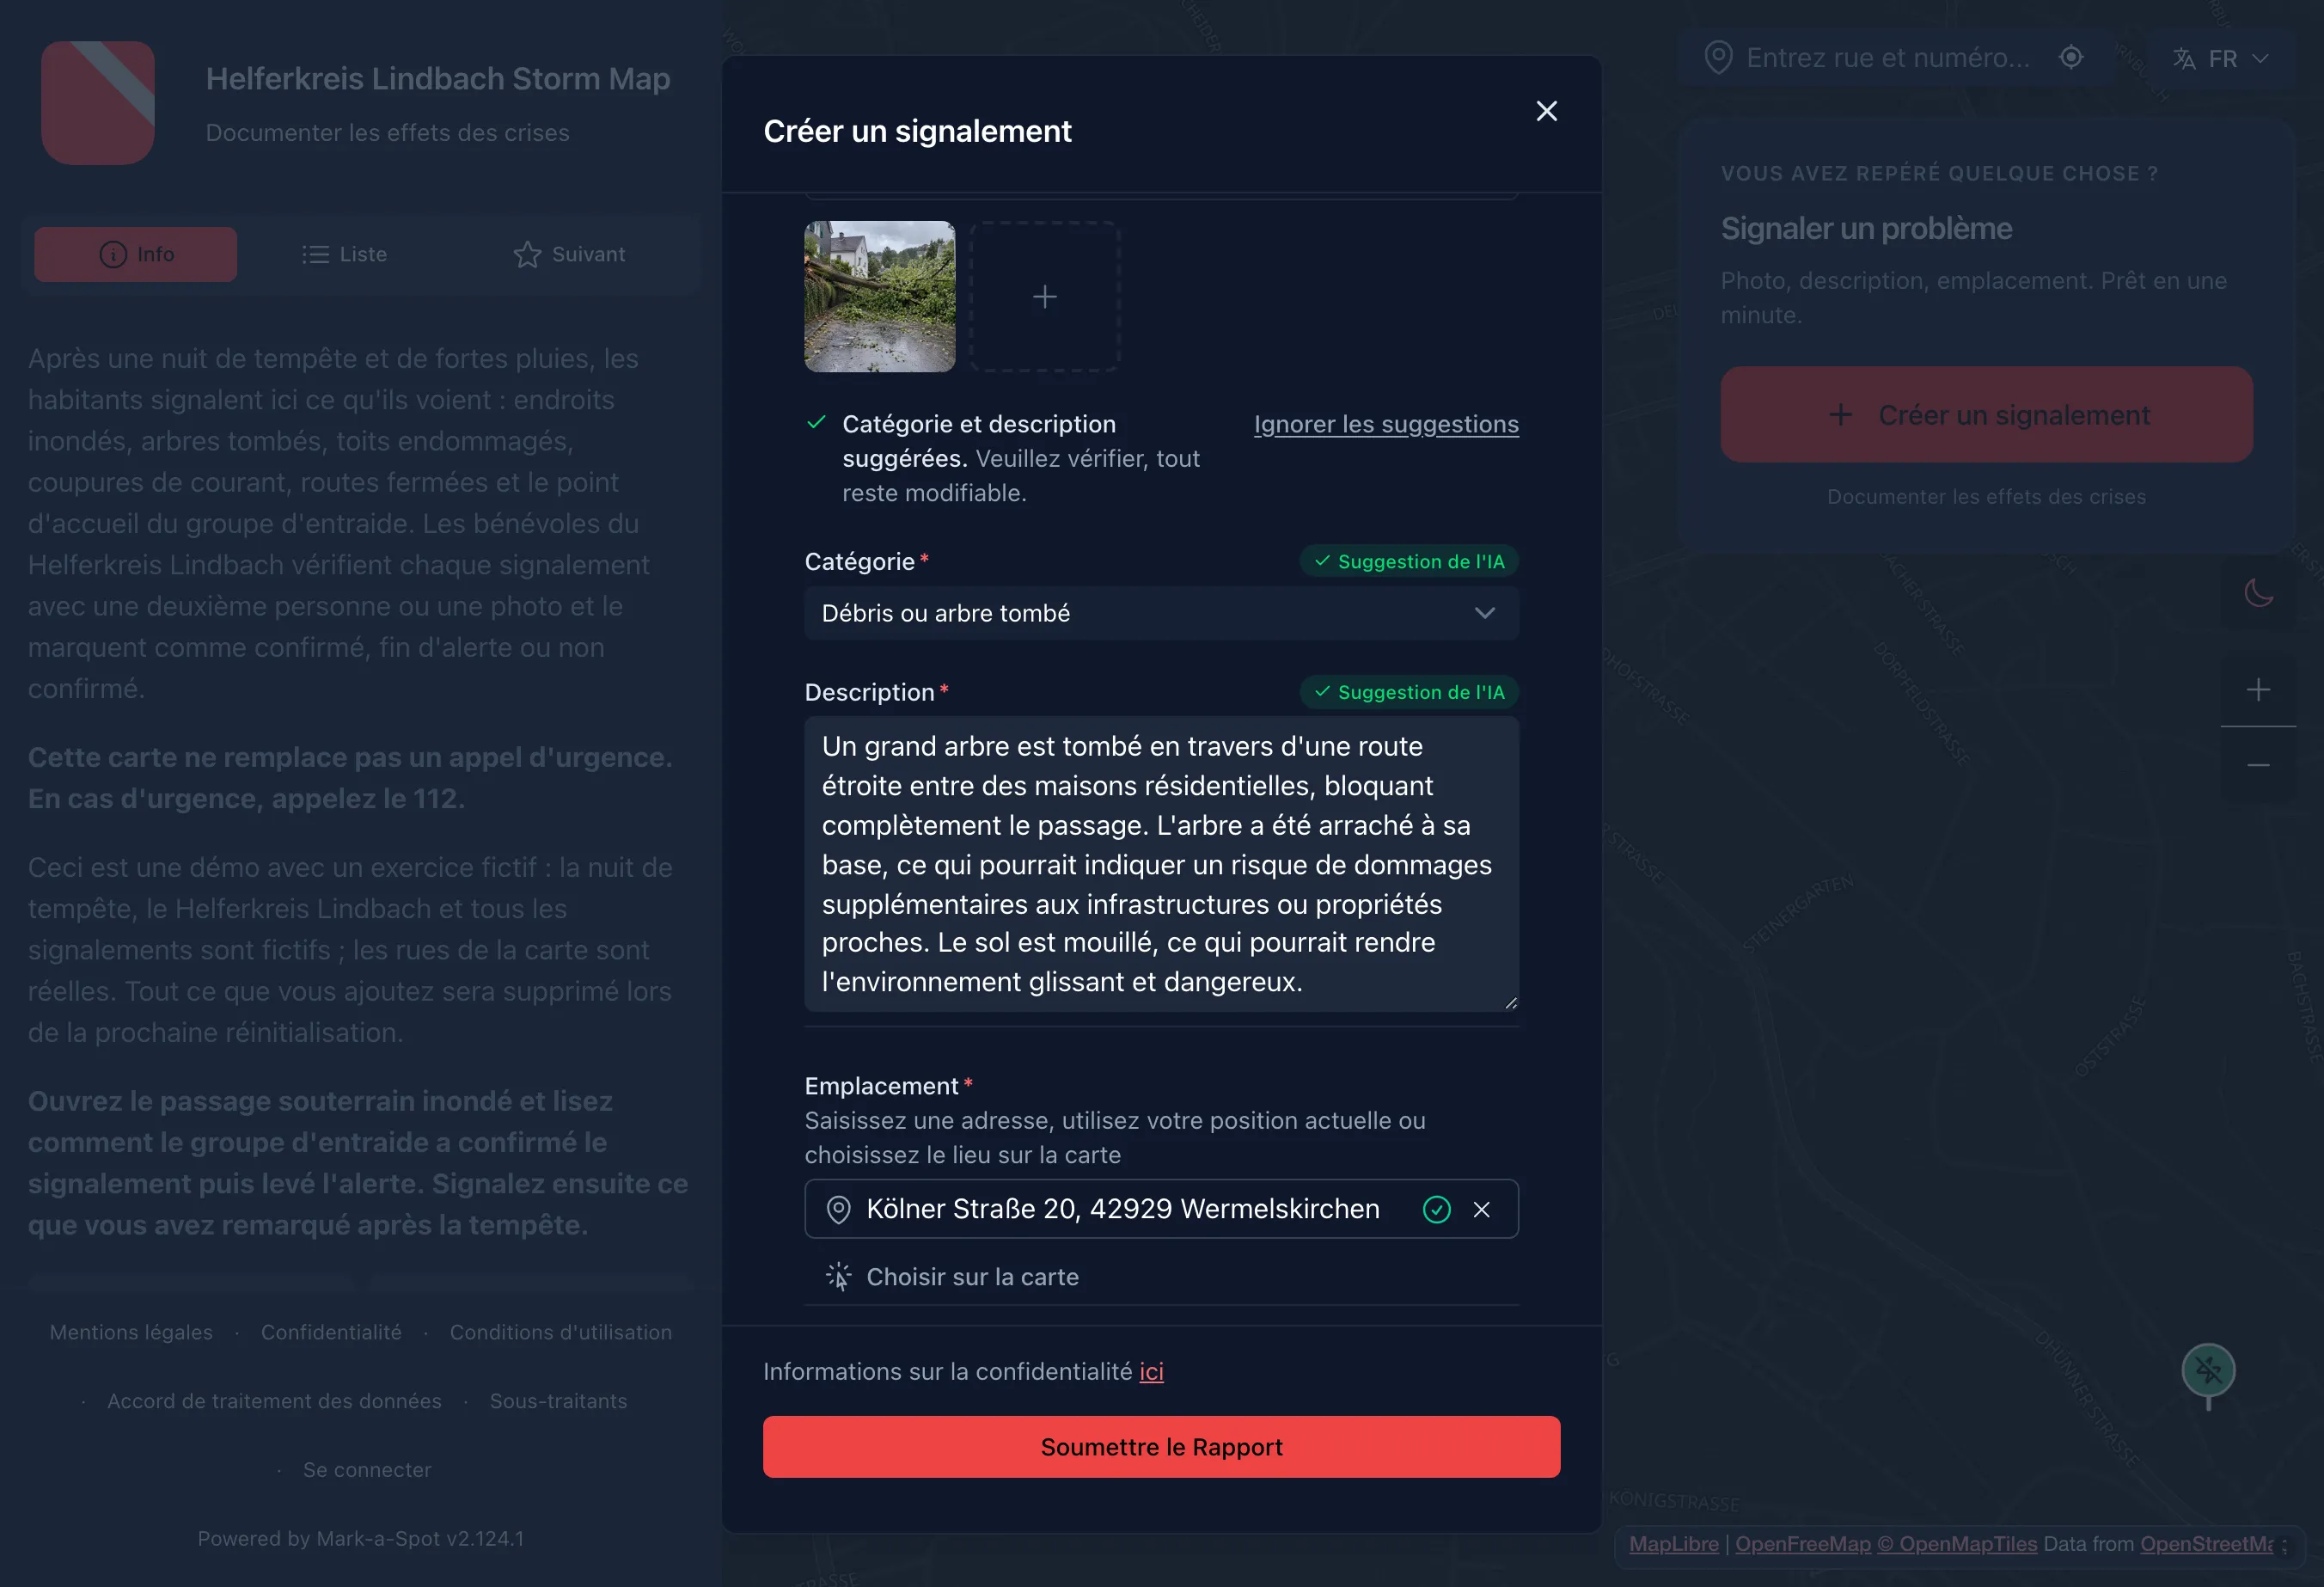Zoom out the map with minus button

[2258, 765]
